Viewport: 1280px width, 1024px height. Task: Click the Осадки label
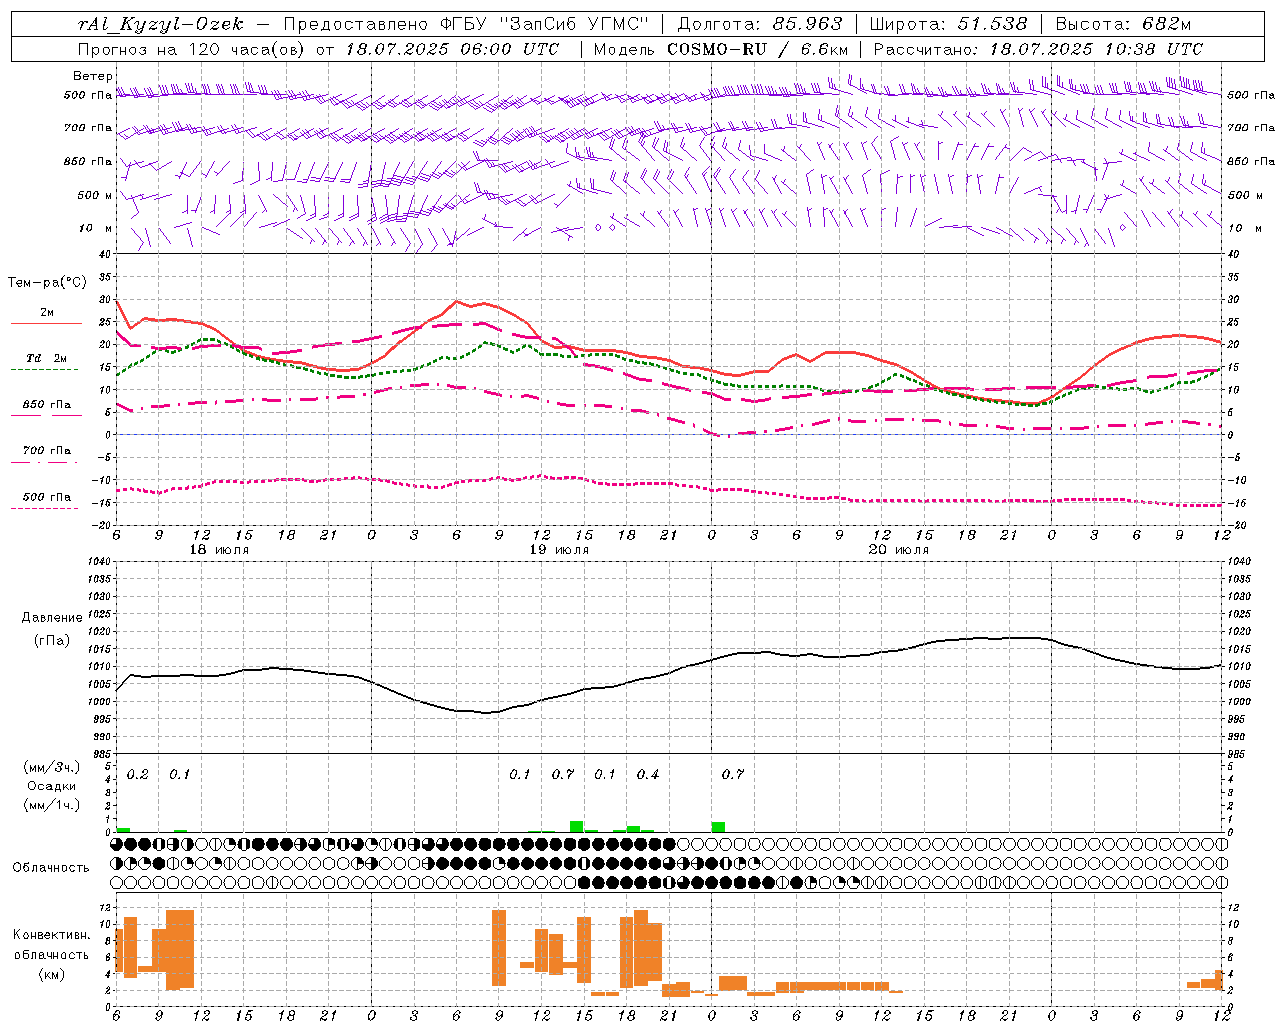[x=52, y=786]
